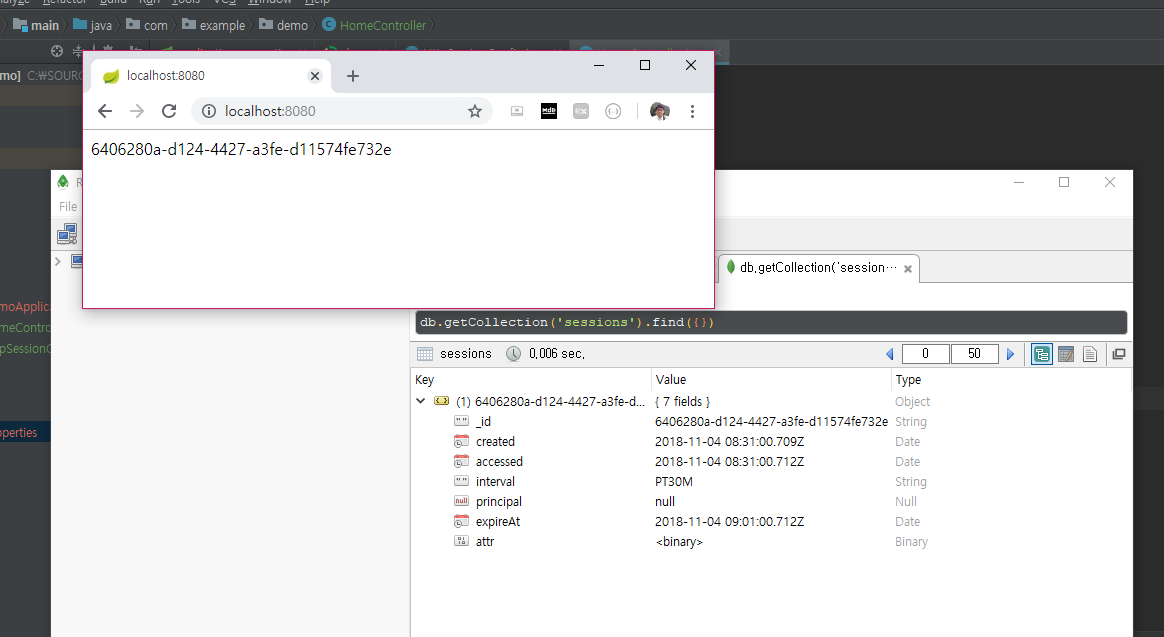Click the Chrome profile avatar
This screenshot has height=637, width=1164.
(660, 111)
